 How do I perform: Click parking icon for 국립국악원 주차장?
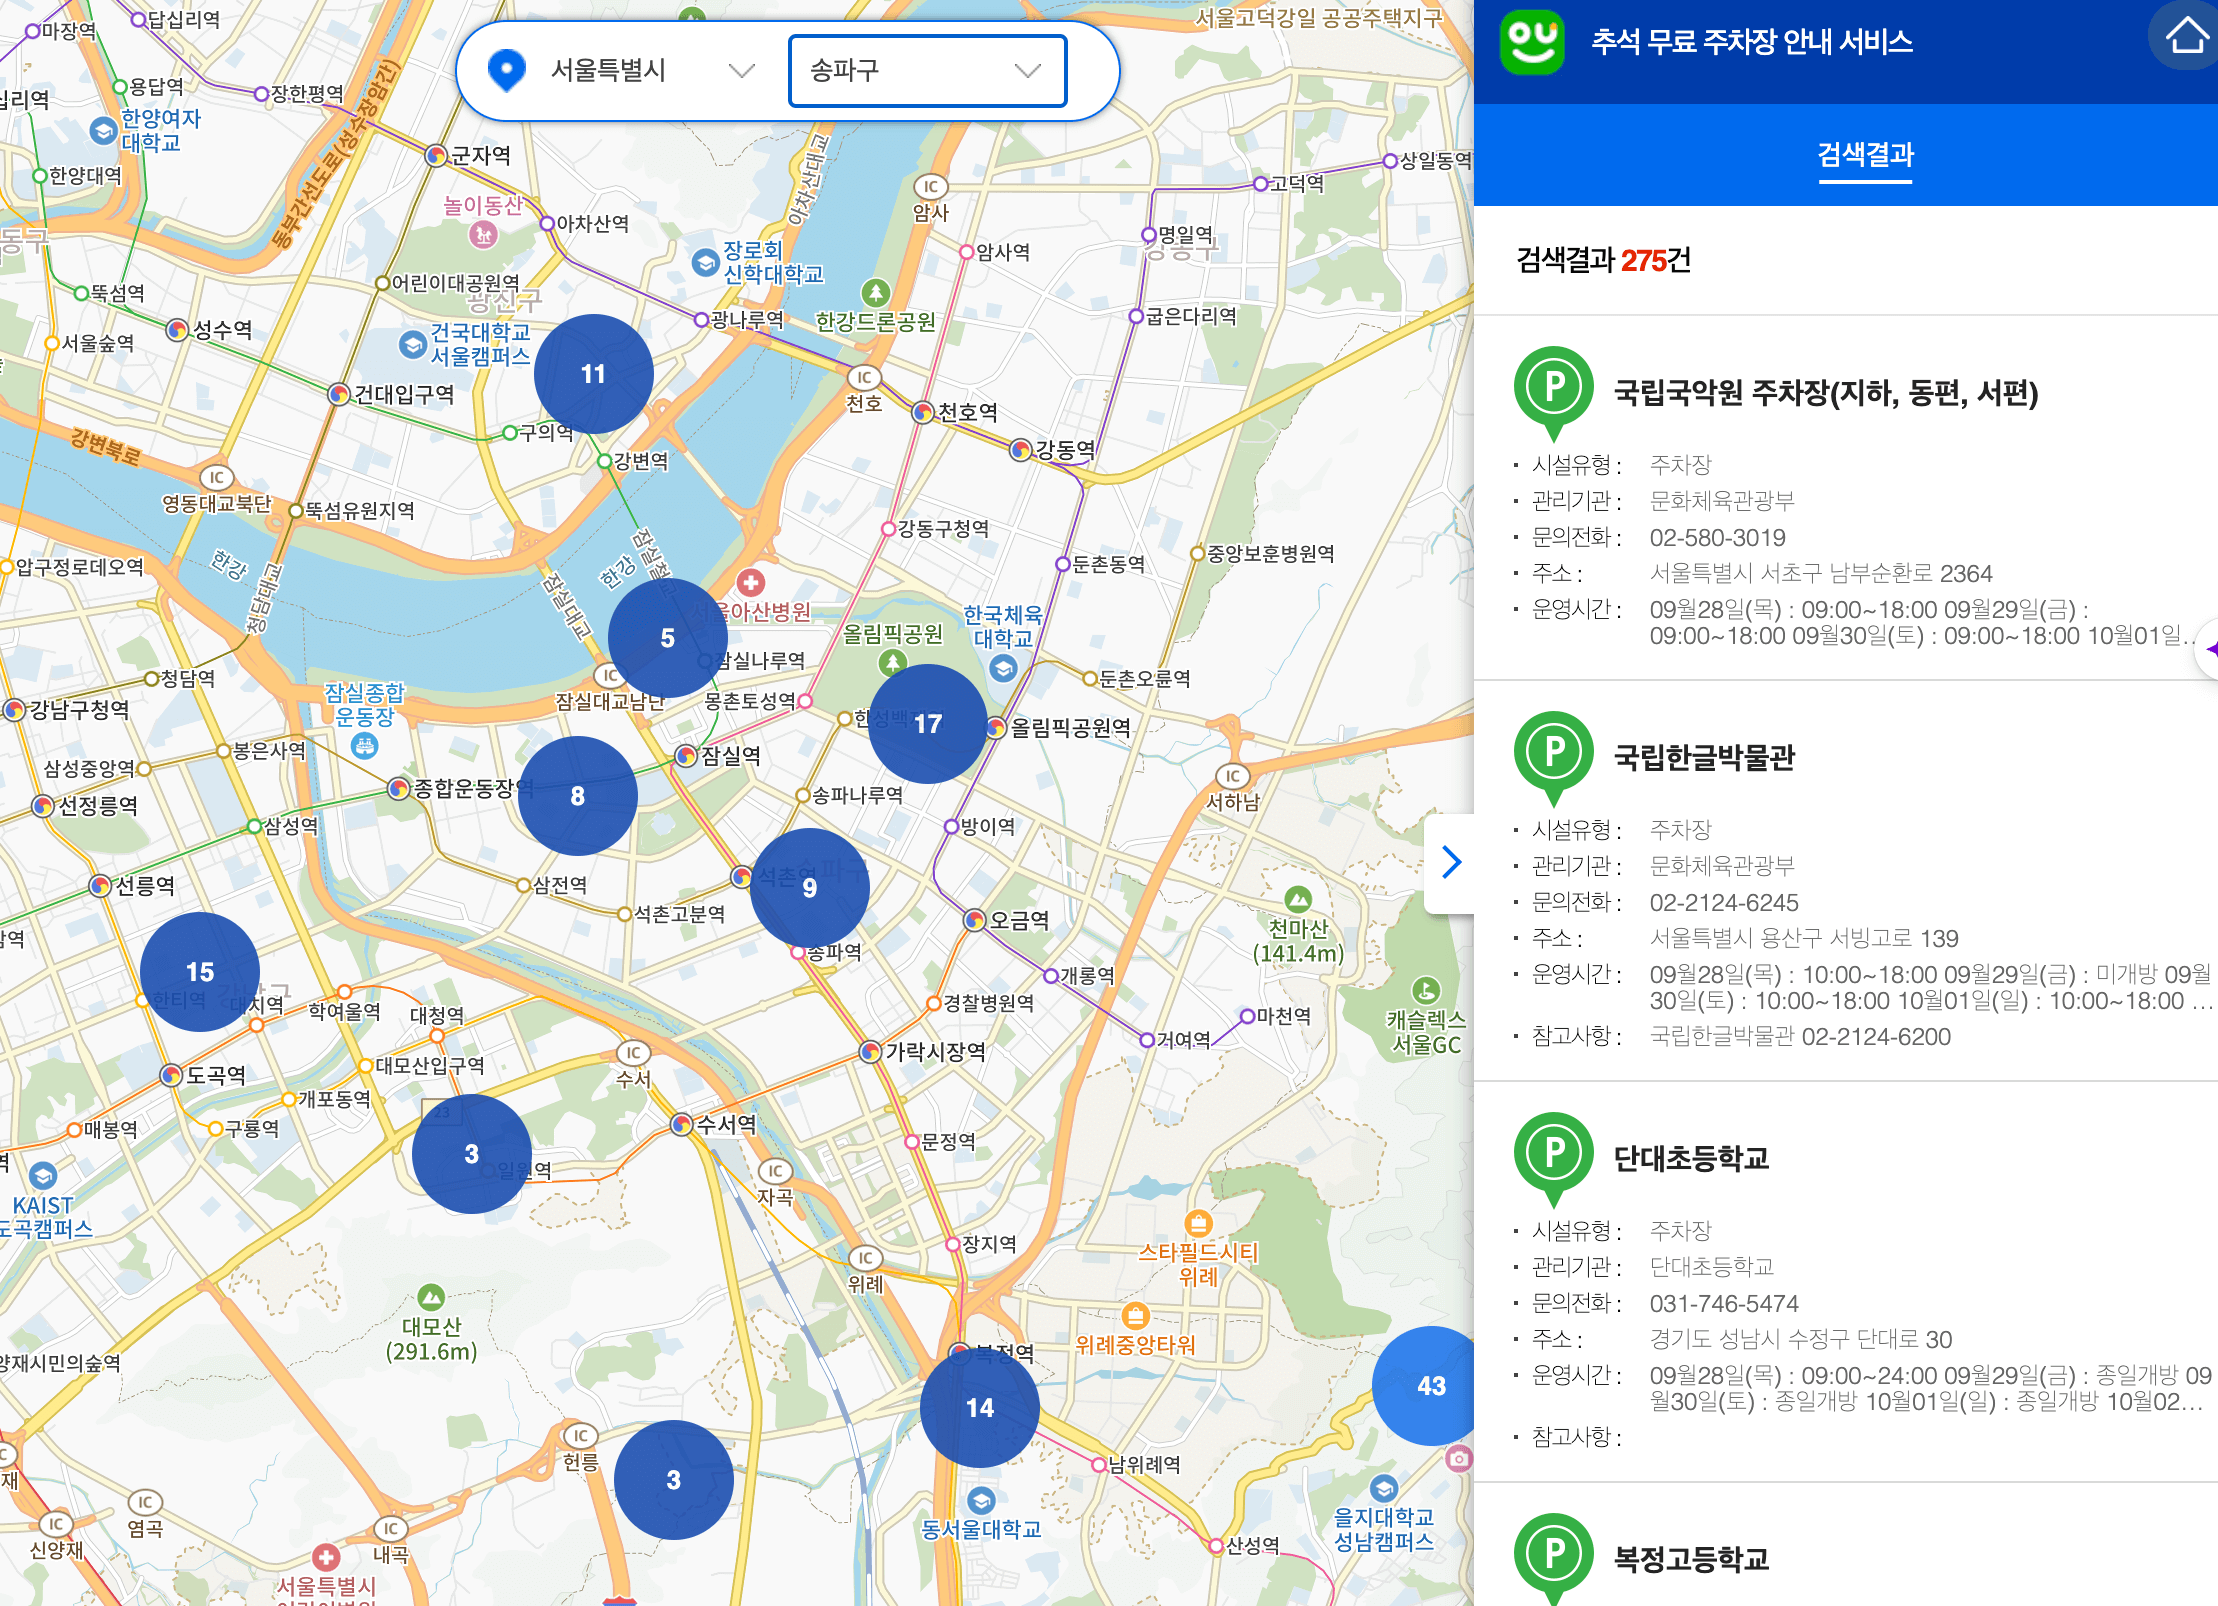(x=1554, y=393)
